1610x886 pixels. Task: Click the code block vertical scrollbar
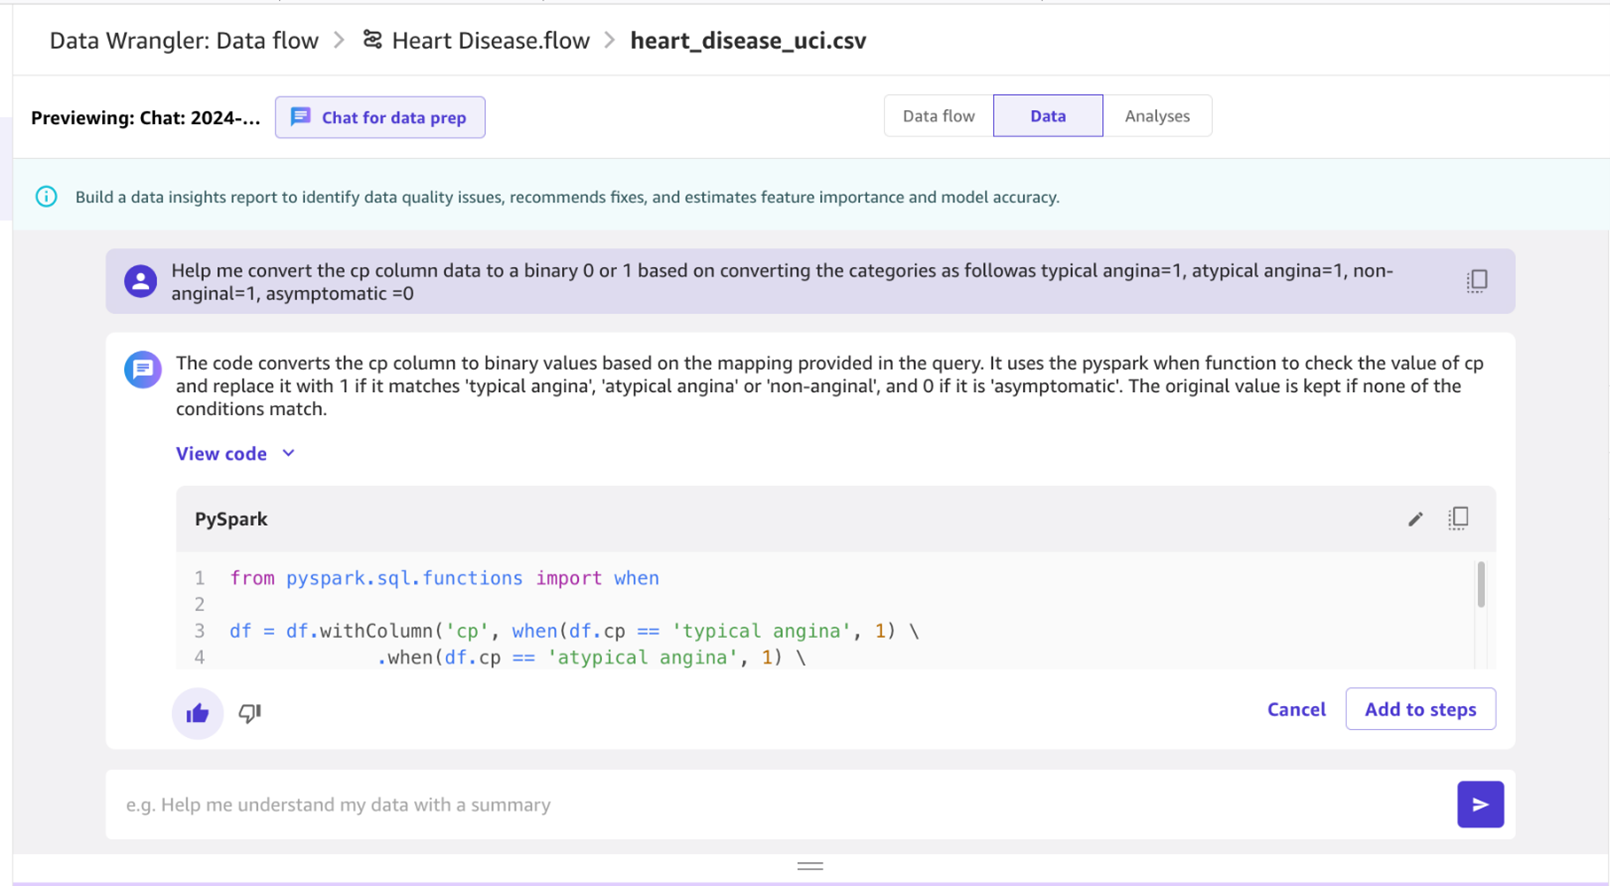[x=1481, y=585]
